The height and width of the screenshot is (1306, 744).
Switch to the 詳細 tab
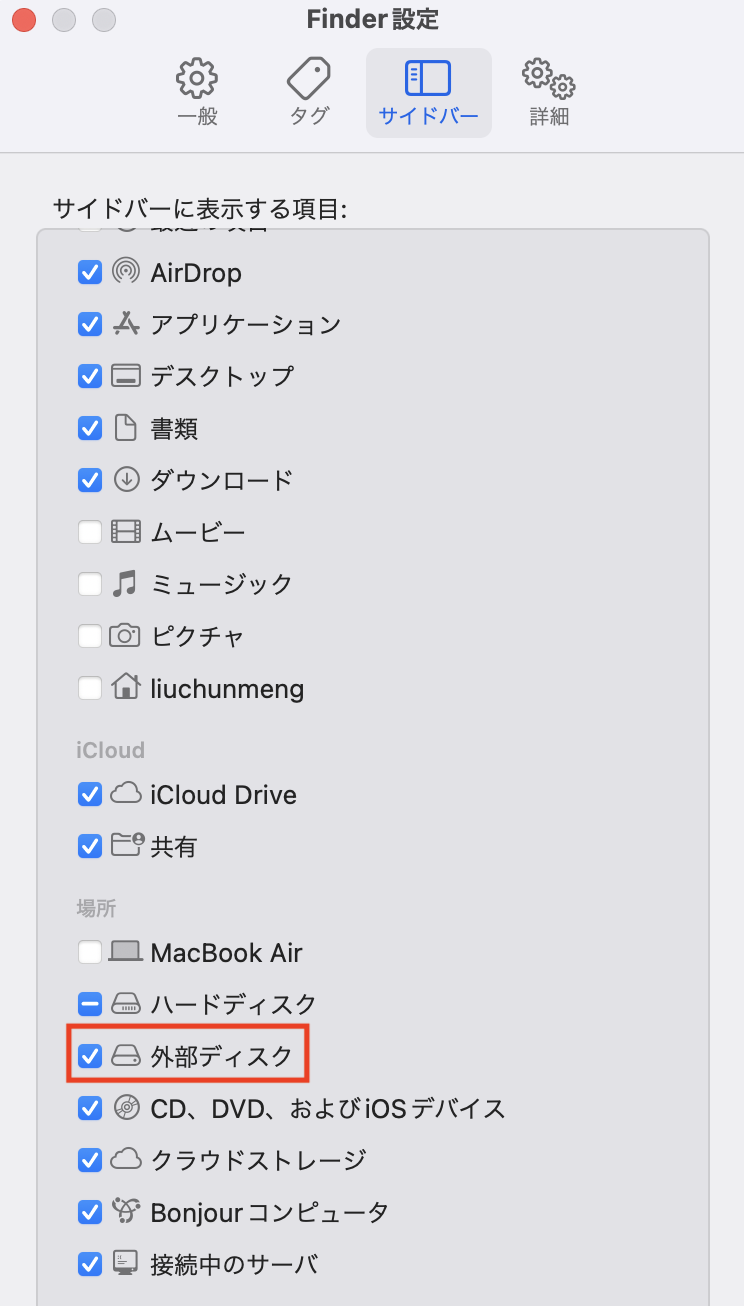click(547, 92)
